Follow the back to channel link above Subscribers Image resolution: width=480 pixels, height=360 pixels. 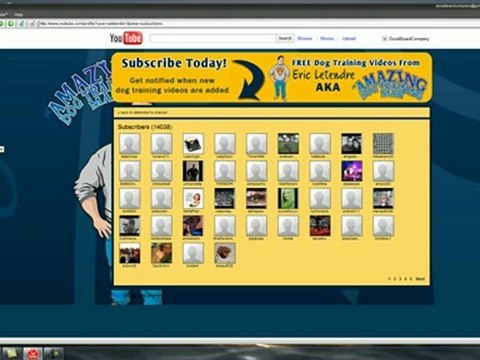(x=142, y=112)
